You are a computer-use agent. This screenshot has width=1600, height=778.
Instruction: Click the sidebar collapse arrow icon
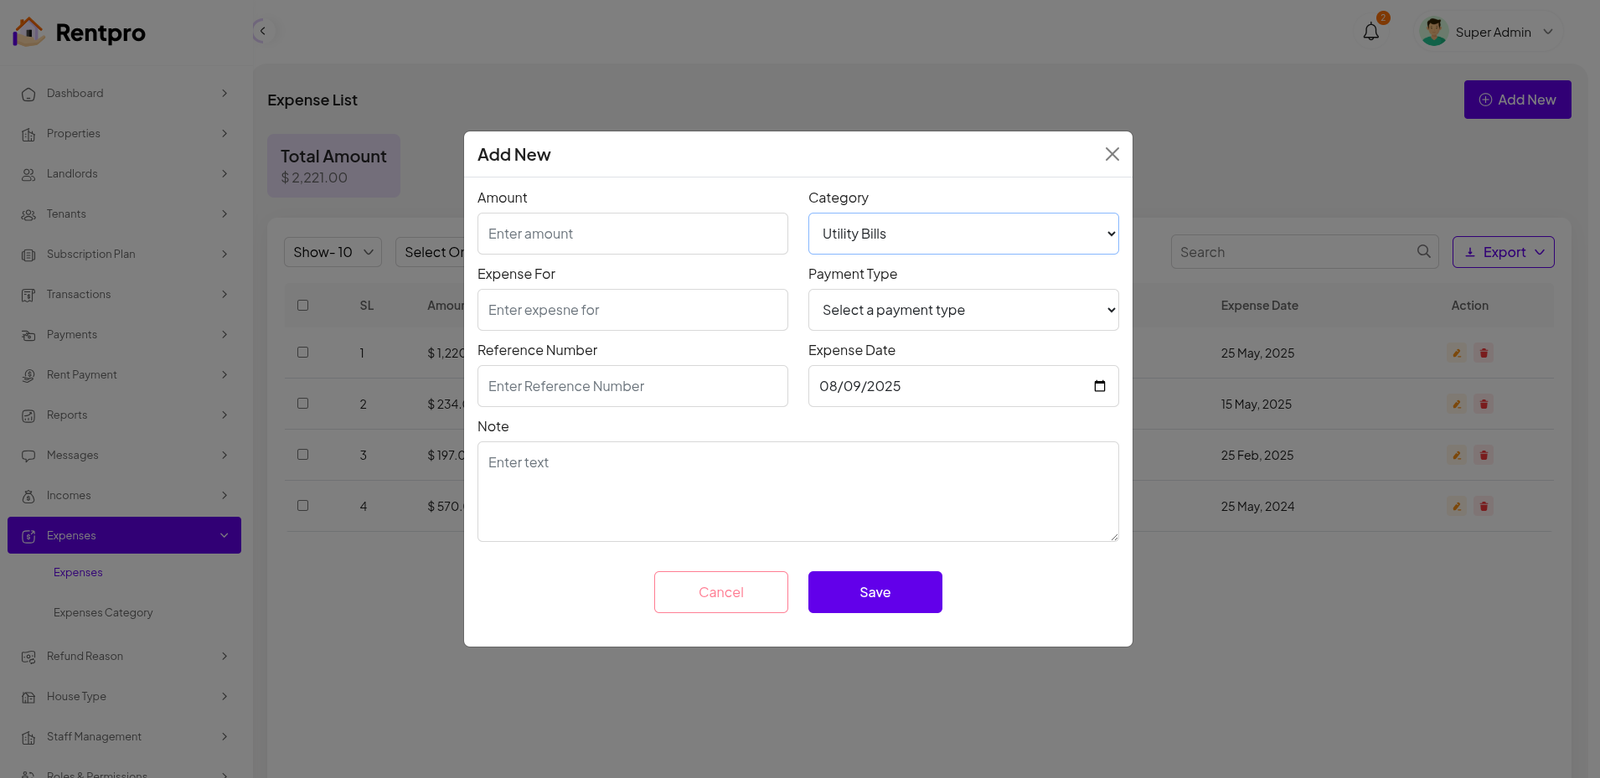coord(262,31)
